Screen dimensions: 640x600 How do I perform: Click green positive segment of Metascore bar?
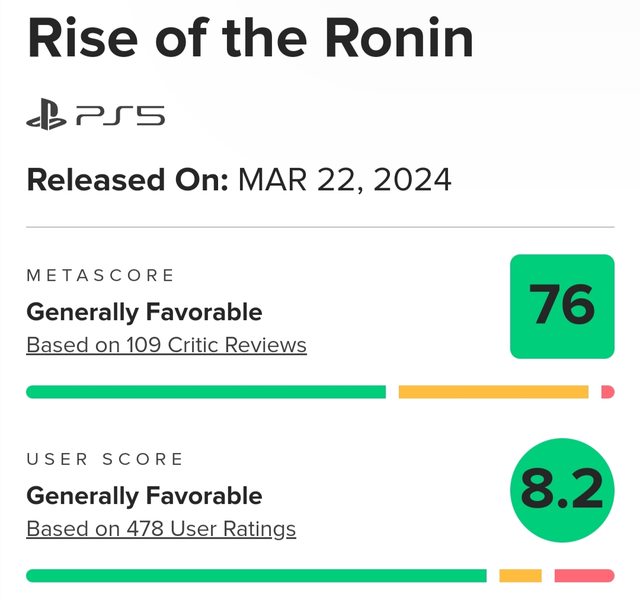[205, 392]
